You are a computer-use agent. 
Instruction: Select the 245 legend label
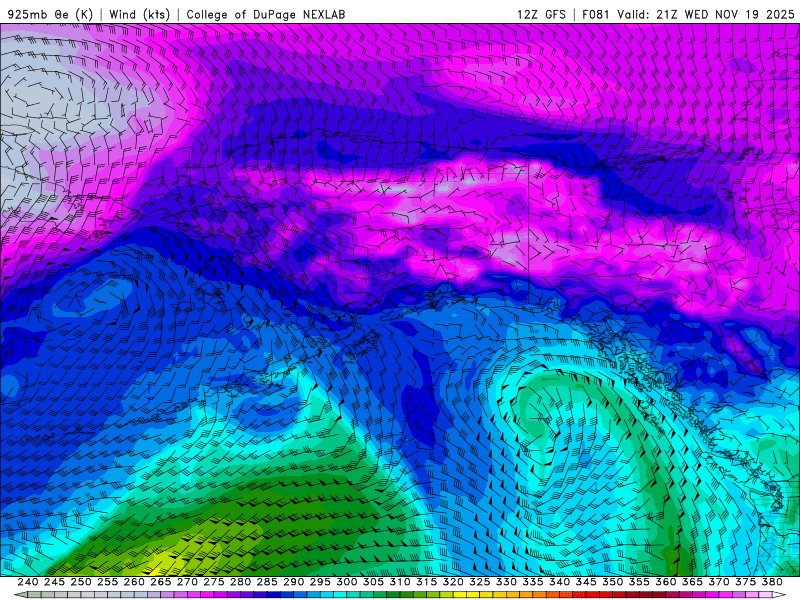(x=54, y=582)
